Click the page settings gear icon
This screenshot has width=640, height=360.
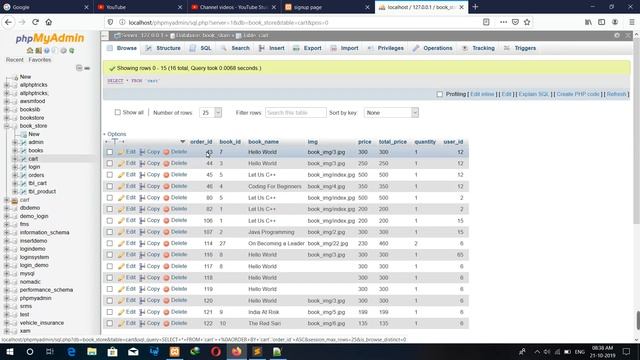(x=617, y=36)
